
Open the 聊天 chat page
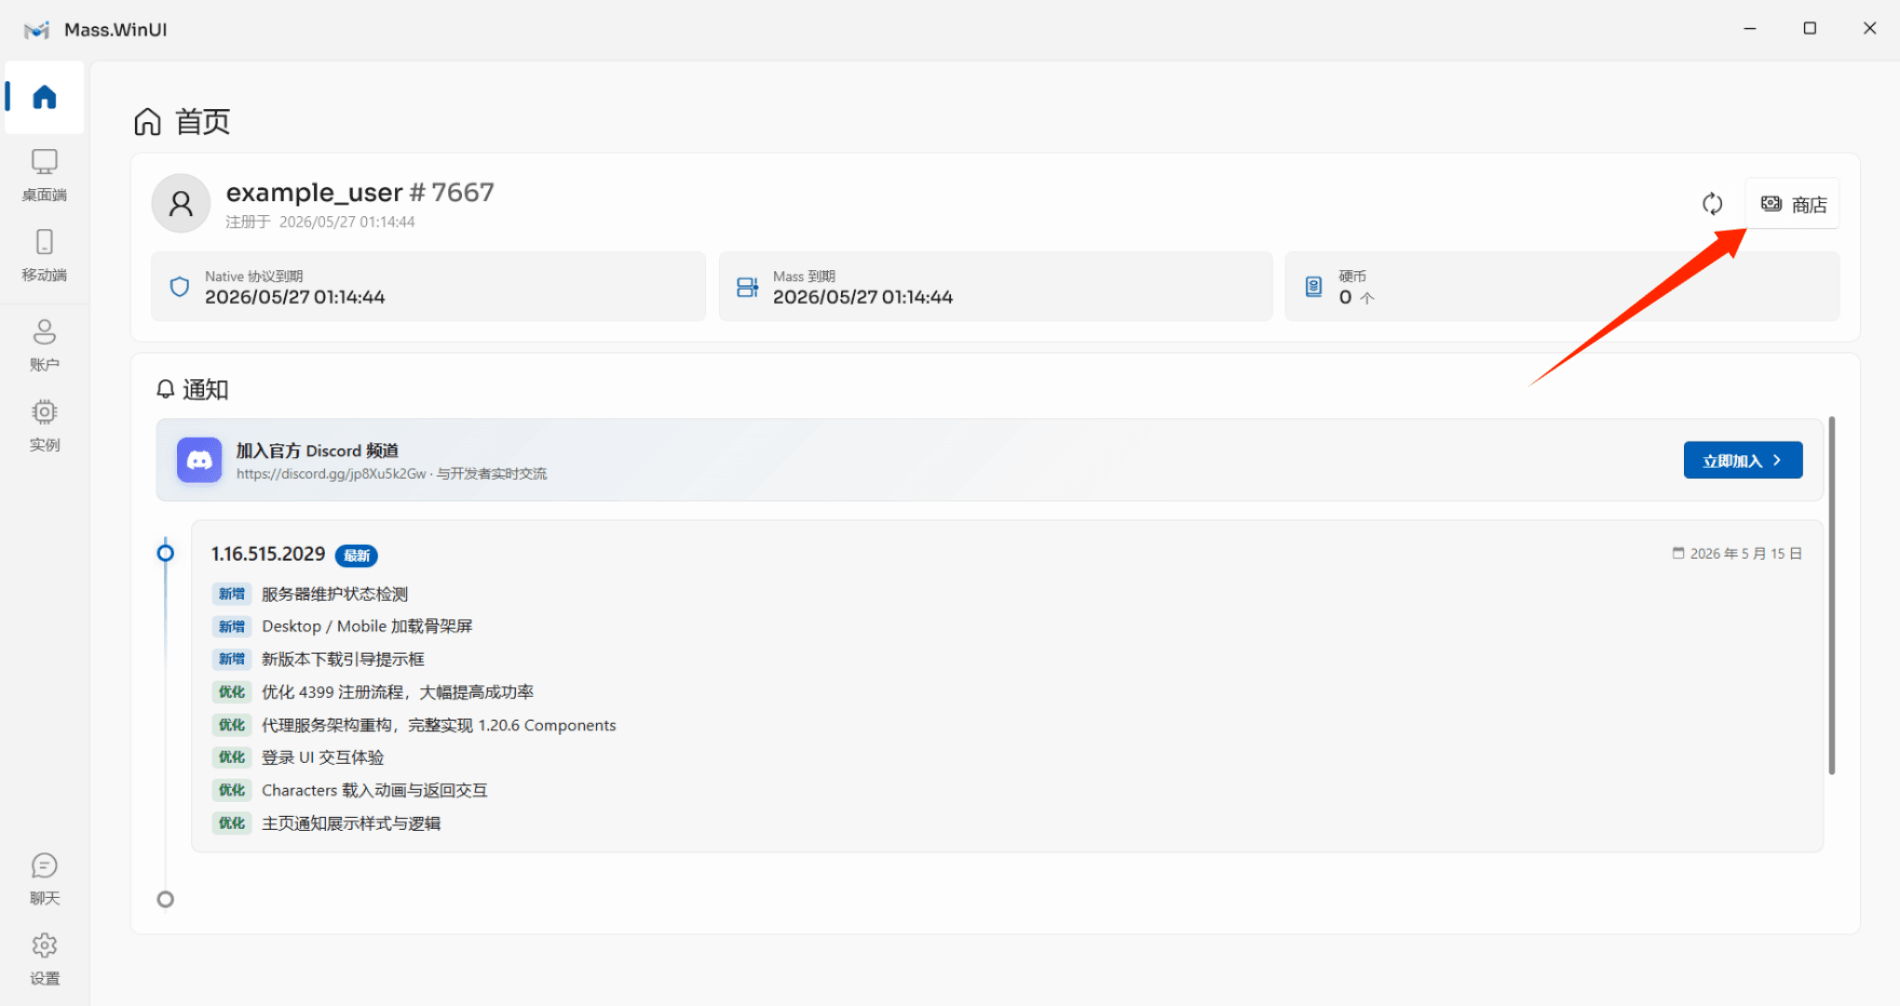point(45,879)
